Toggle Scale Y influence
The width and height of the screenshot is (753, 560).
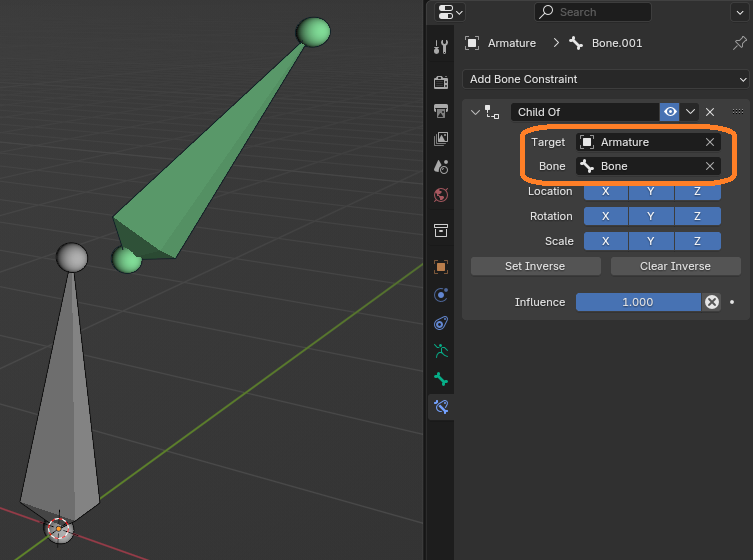click(651, 241)
